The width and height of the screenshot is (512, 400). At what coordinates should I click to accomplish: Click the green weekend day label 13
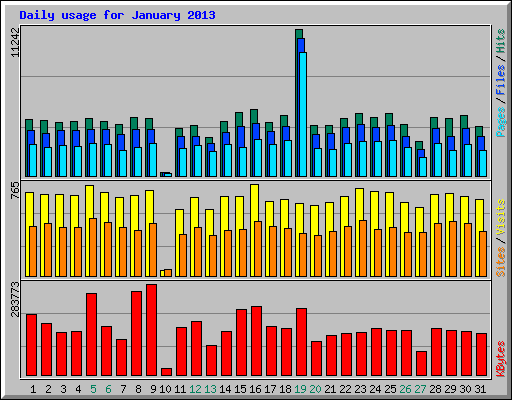pos(210,389)
